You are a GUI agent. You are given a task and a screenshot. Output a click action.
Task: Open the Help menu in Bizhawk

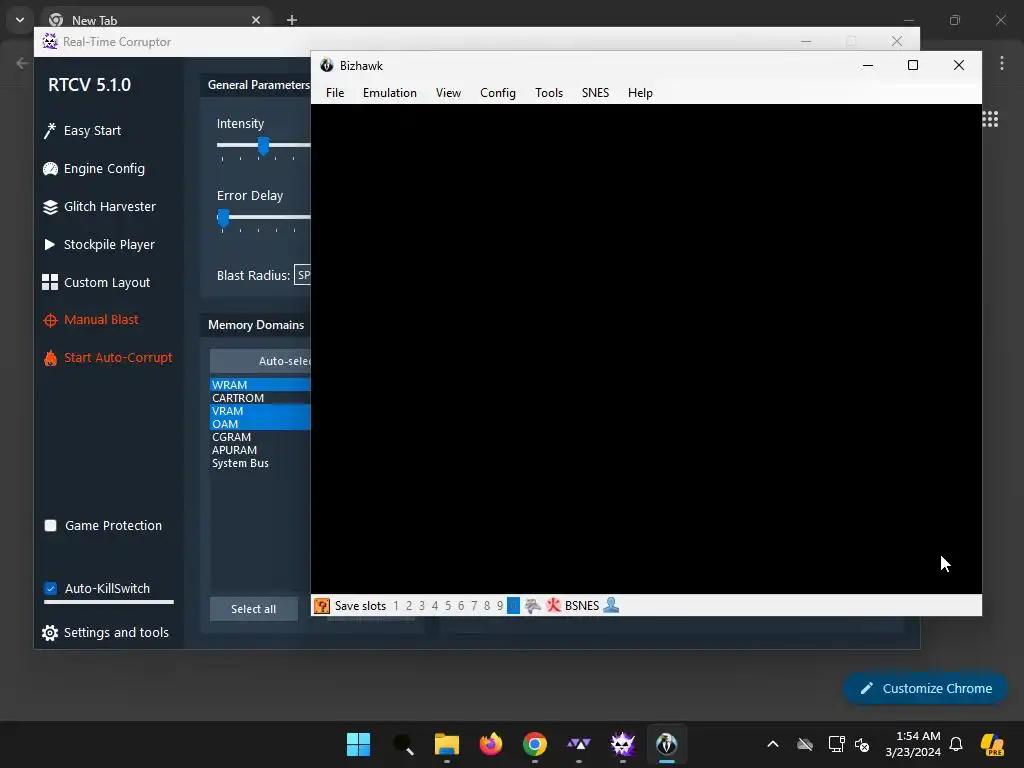tap(641, 93)
